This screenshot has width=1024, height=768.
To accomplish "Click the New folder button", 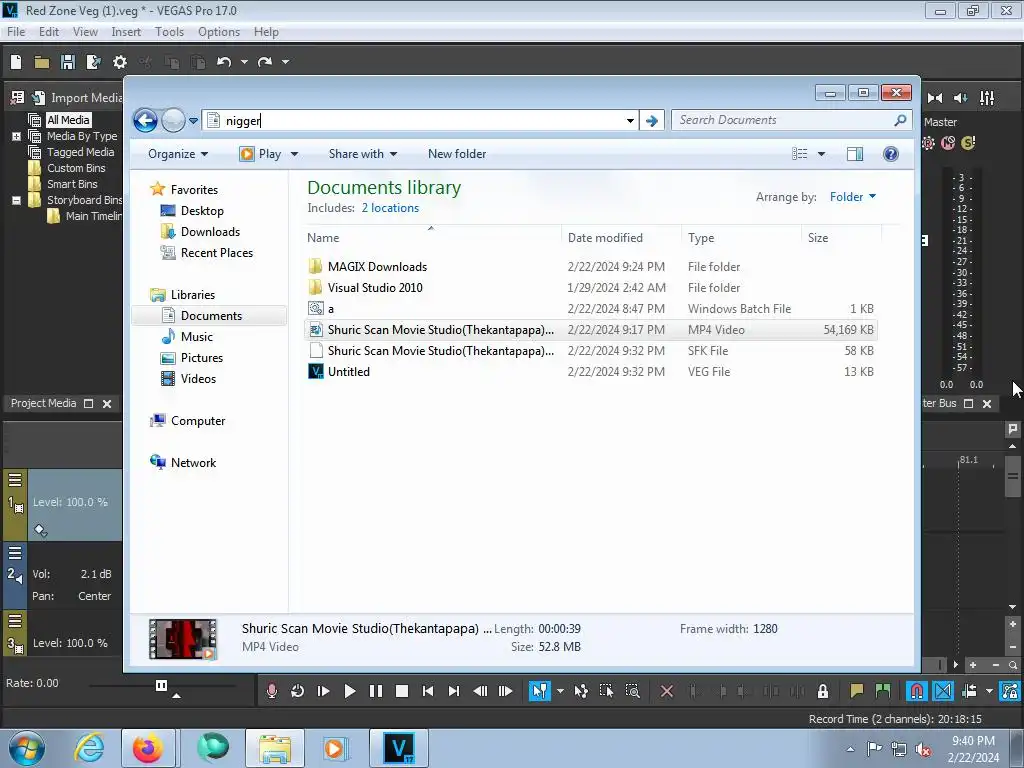I will click(x=457, y=154).
